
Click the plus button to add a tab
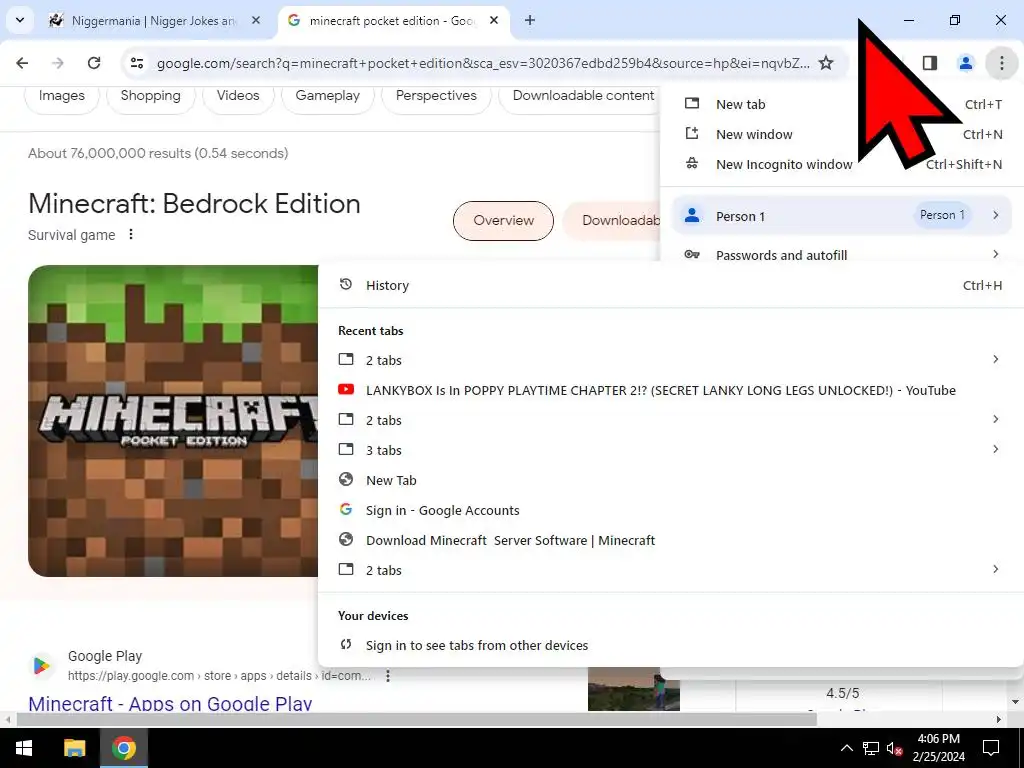(530, 20)
